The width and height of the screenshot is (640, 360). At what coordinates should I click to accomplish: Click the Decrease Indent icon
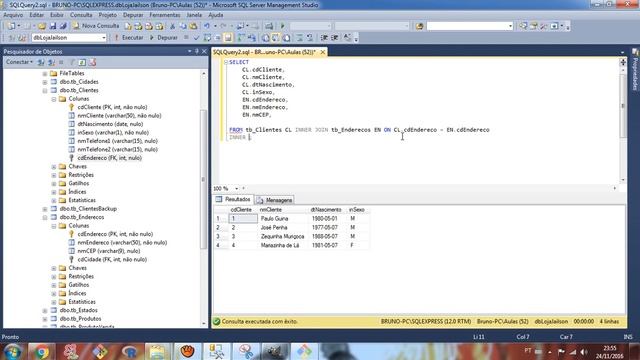pyautogui.click(x=324, y=38)
